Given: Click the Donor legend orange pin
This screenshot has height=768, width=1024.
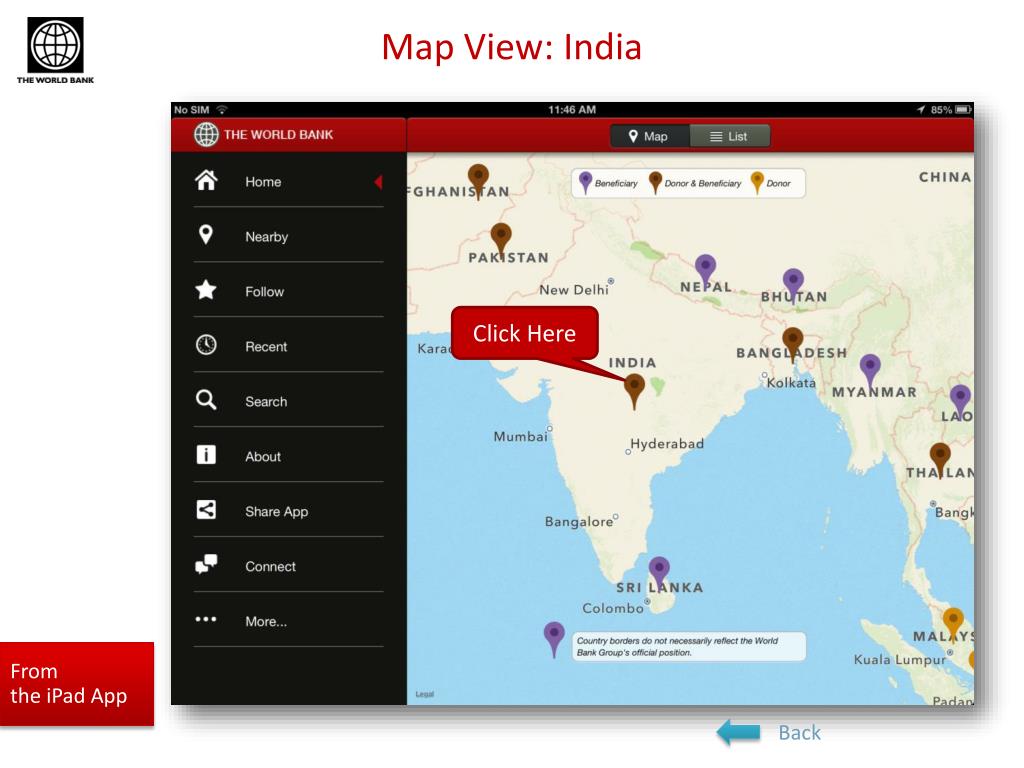Looking at the screenshot, I should pyautogui.click(x=757, y=183).
